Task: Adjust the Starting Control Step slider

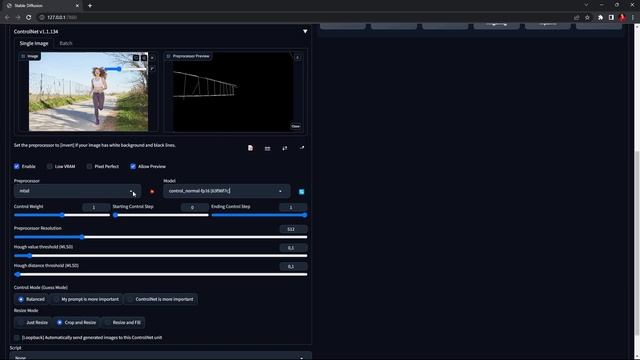Action: point(161,215)
